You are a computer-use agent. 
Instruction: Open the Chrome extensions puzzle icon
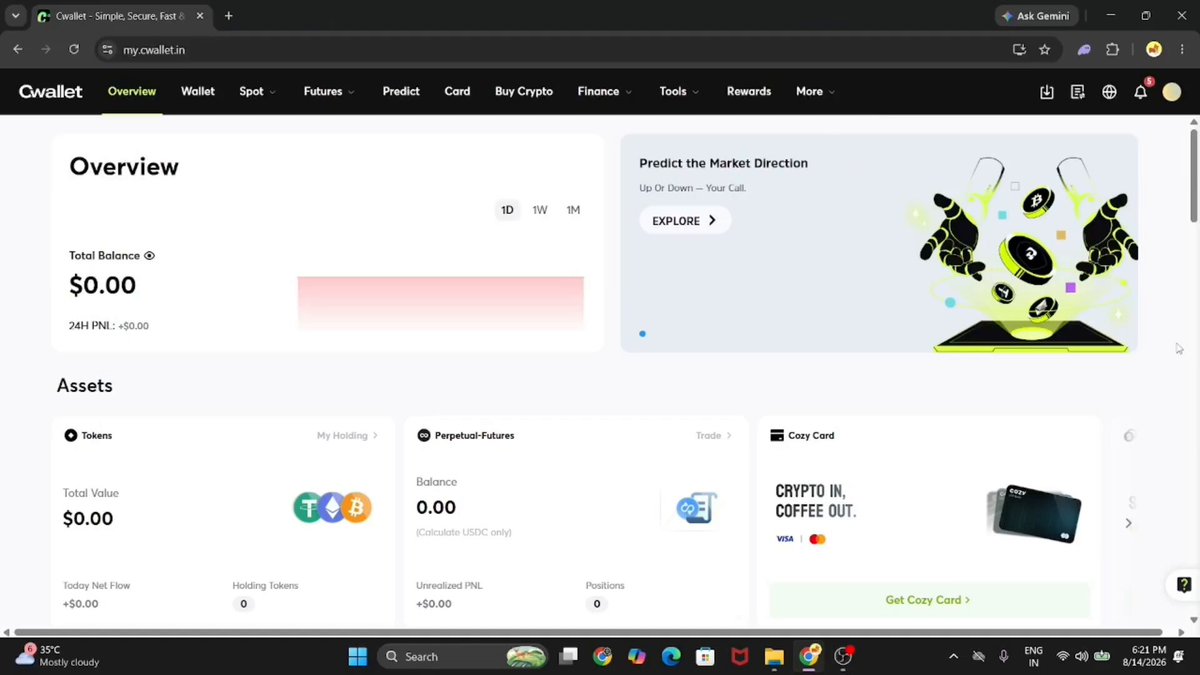point(1113,49)
